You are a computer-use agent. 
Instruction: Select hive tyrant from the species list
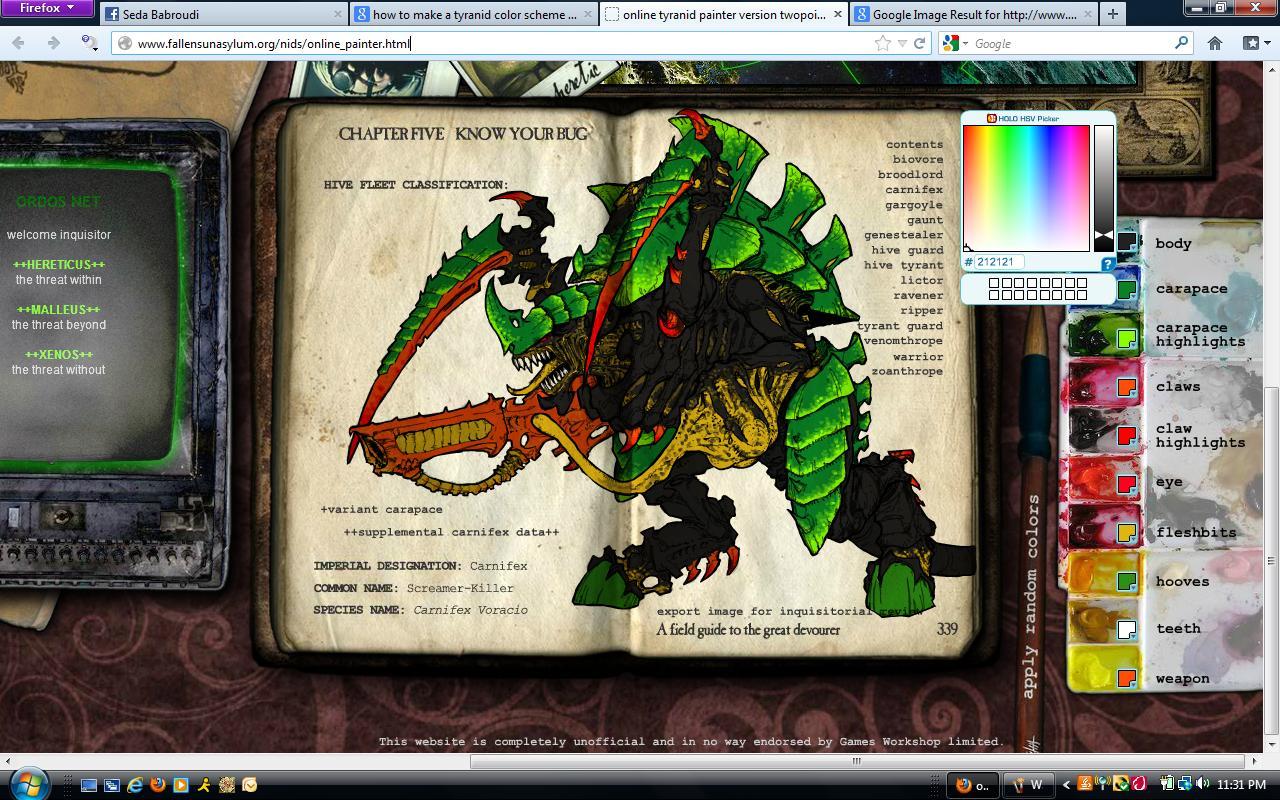coord(904,265)
